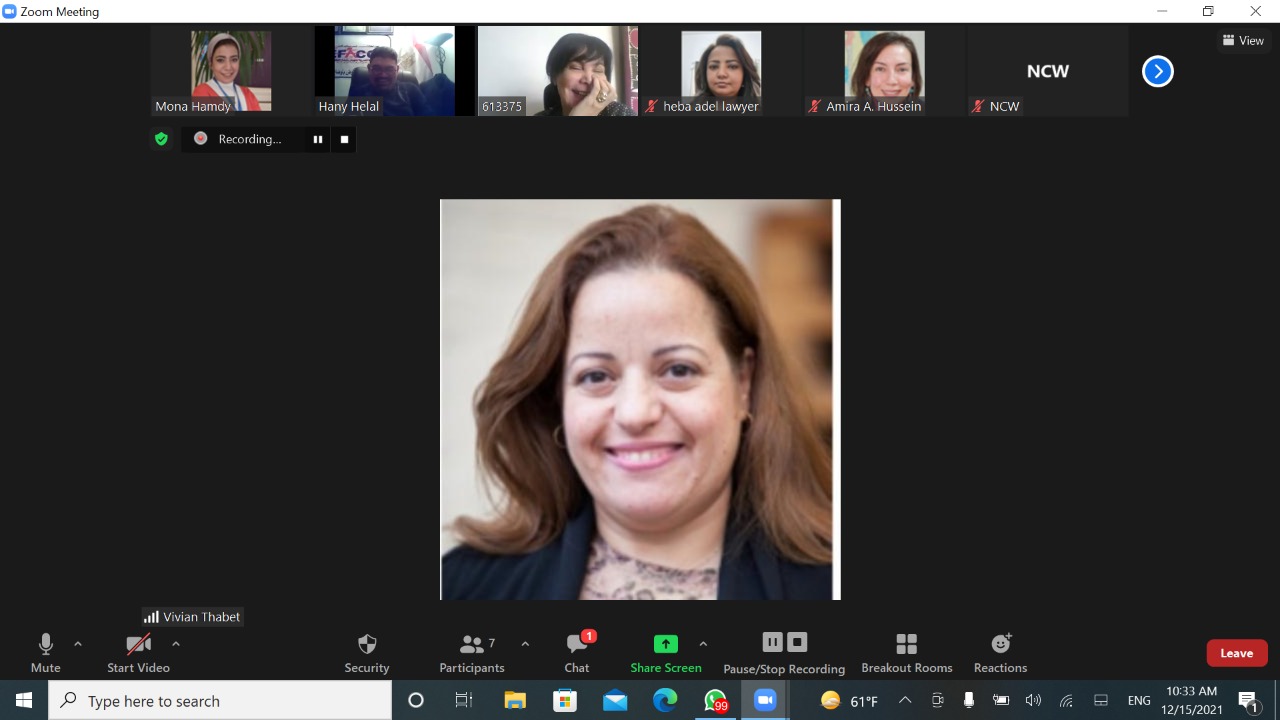Open the Security options
The height and width of the screenshot is (720, 1280).
click(366, 650)
